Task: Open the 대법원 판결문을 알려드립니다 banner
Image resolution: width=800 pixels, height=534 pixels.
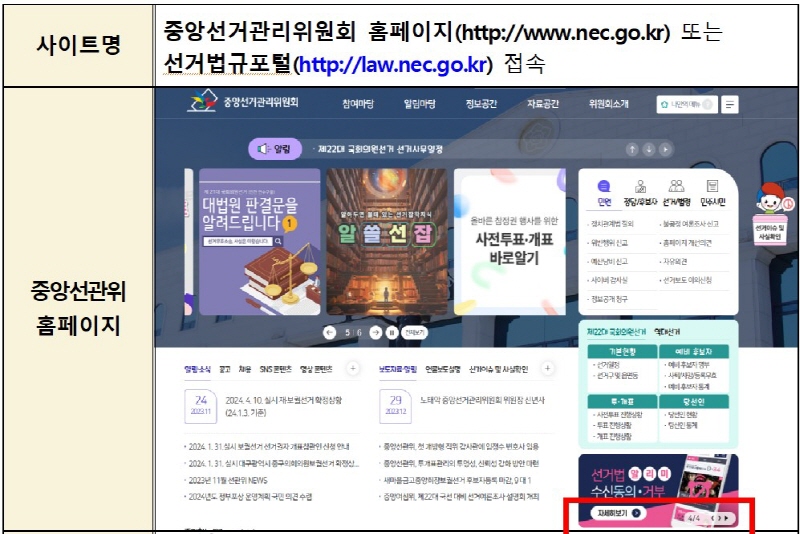Action: pos(260,242)
